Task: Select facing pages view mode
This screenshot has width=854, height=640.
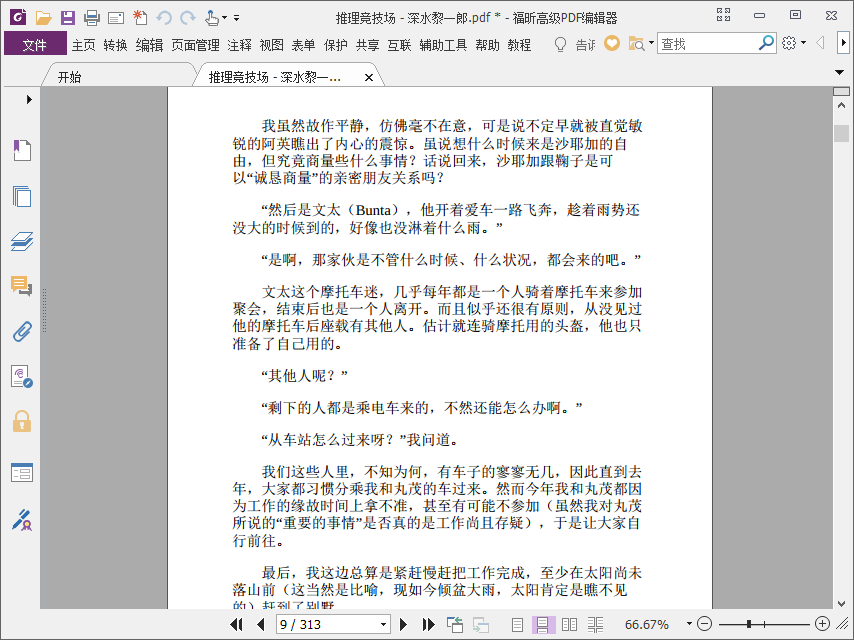Action: click(569, 625)
